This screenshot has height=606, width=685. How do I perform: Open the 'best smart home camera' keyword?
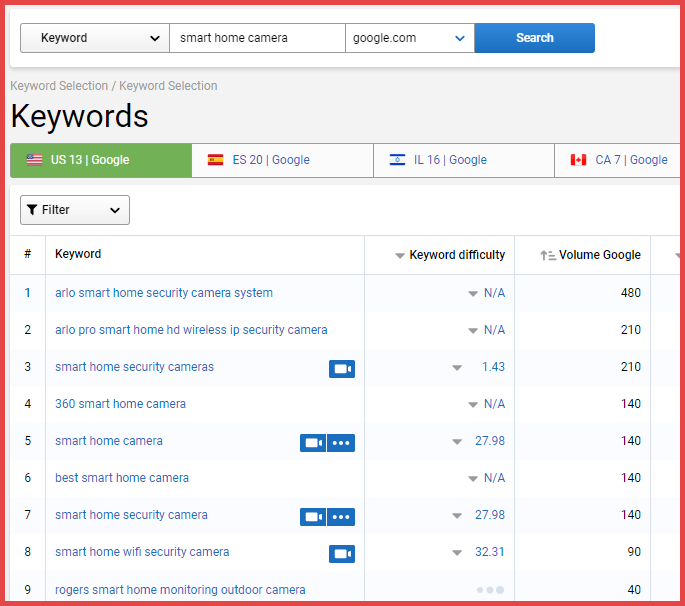coord(122,478)
